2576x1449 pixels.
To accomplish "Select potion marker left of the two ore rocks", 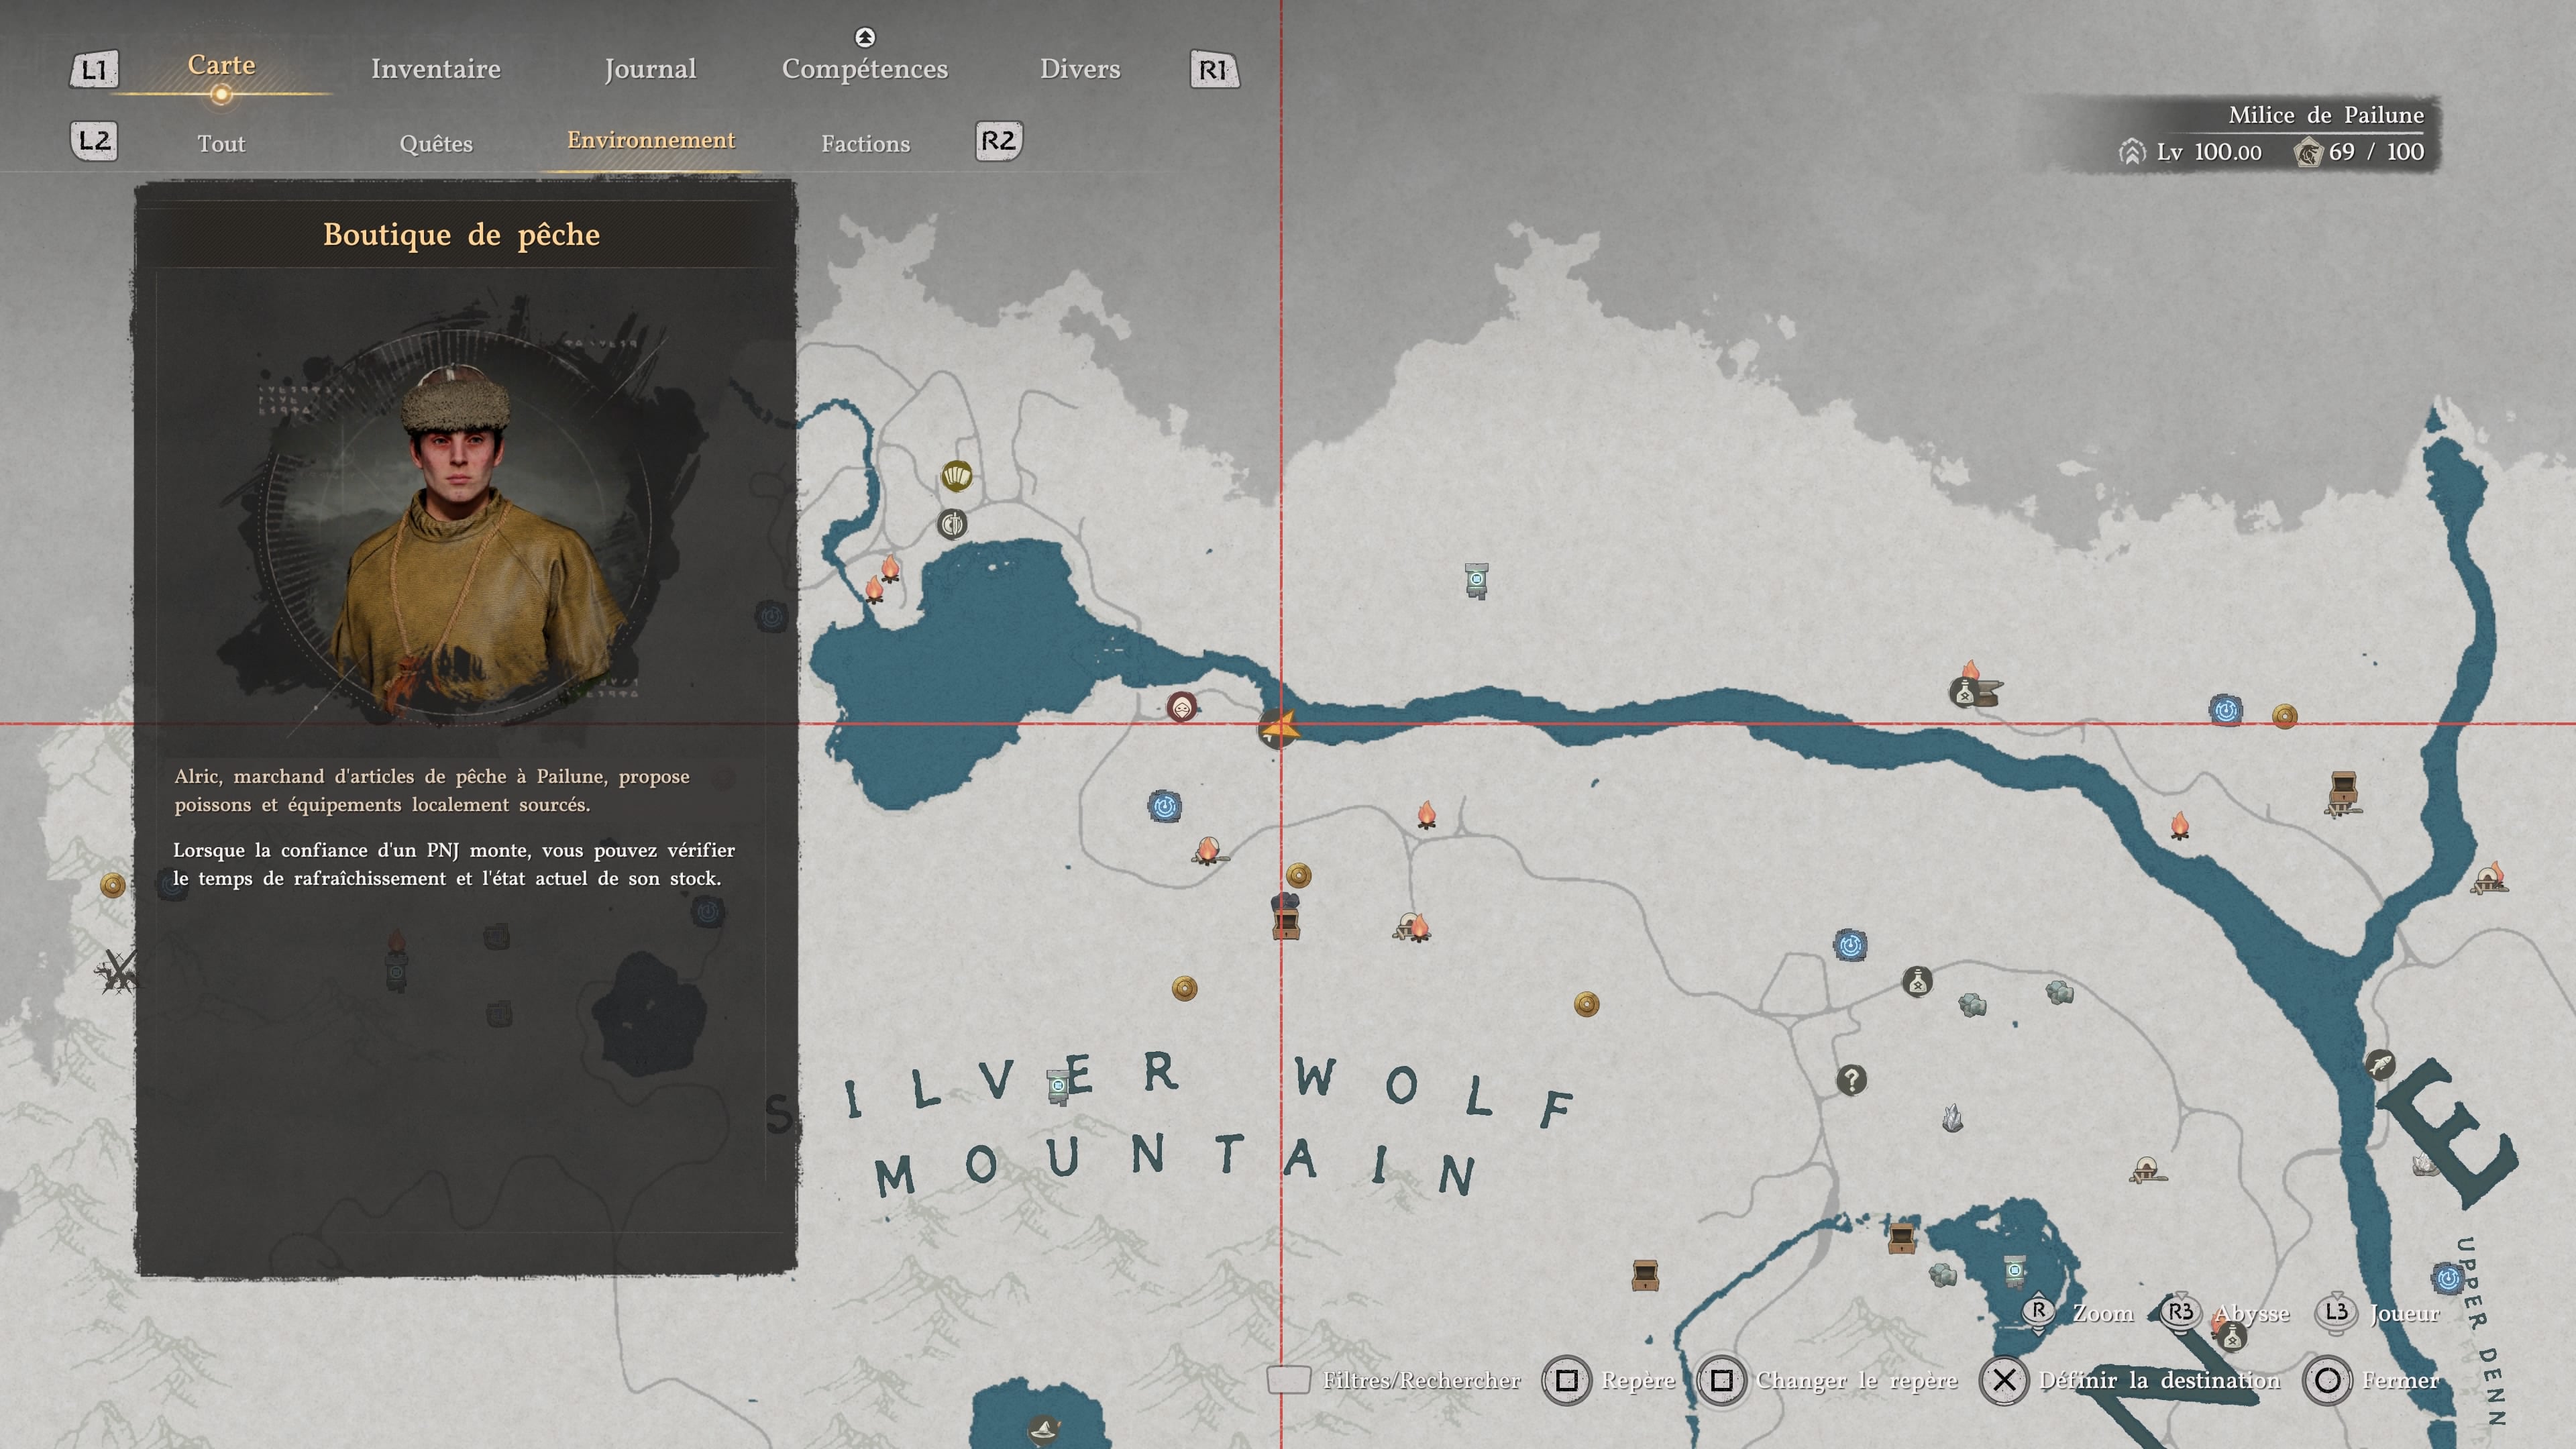I will 1917,982.
